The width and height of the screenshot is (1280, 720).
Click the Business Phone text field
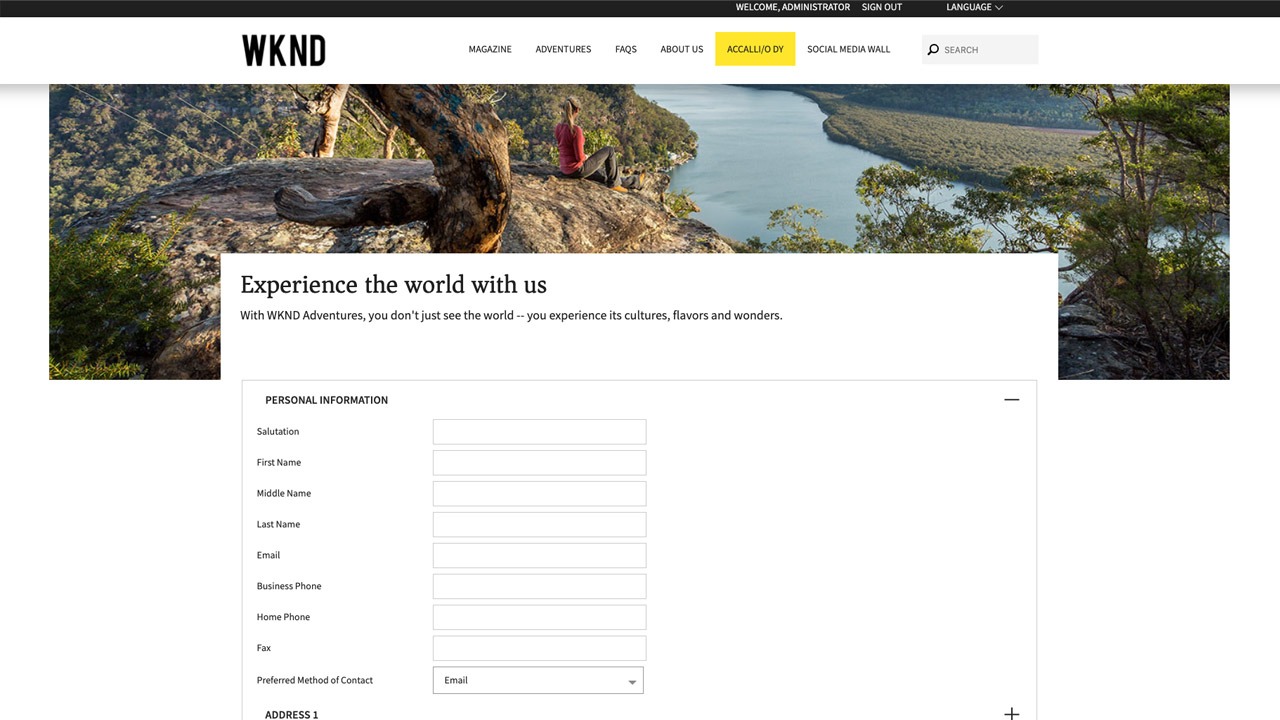pos(540,587)
